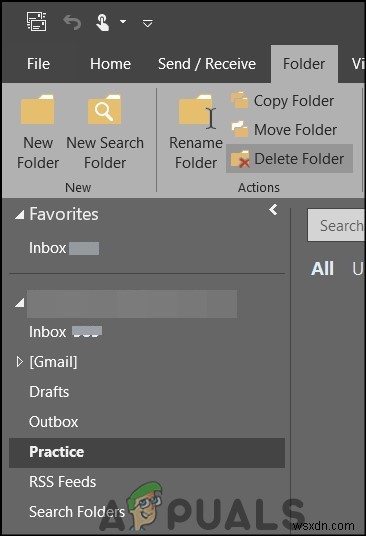366x536 pixels.
Task: Toggle Touch/Mouse mode icon
Action: [x=102, y=22]
